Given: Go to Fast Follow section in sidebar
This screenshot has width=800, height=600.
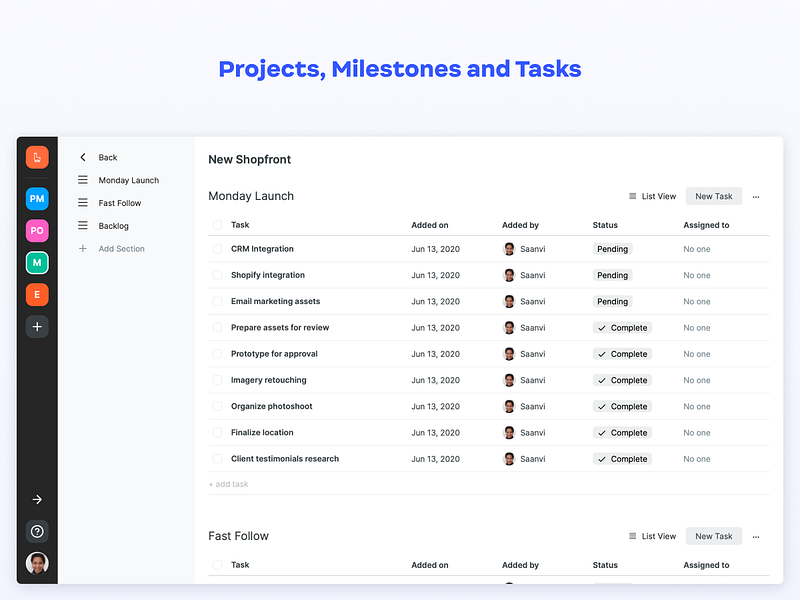Looking at the screenshot, I should click(x=120, y=203).
